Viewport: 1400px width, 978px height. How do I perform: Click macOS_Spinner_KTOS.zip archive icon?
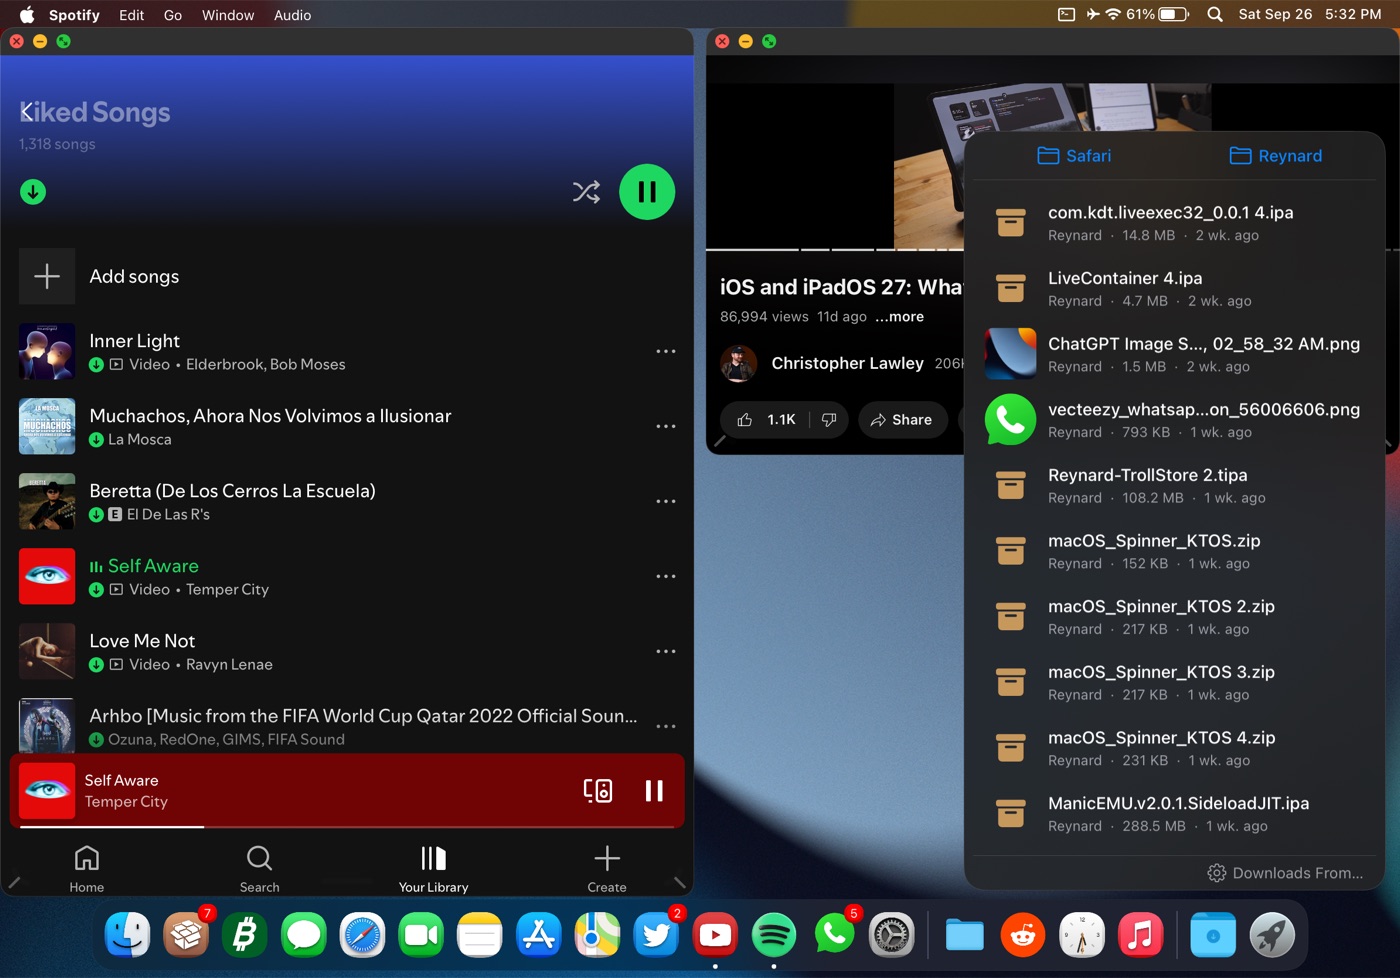(x=1011, y=551)
